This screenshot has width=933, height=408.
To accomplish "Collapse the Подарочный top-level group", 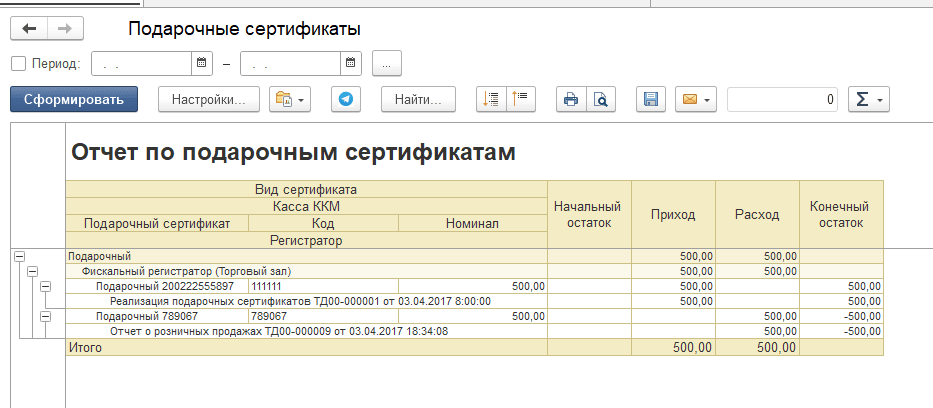I will pyautogui.click(x=20, y=256).
